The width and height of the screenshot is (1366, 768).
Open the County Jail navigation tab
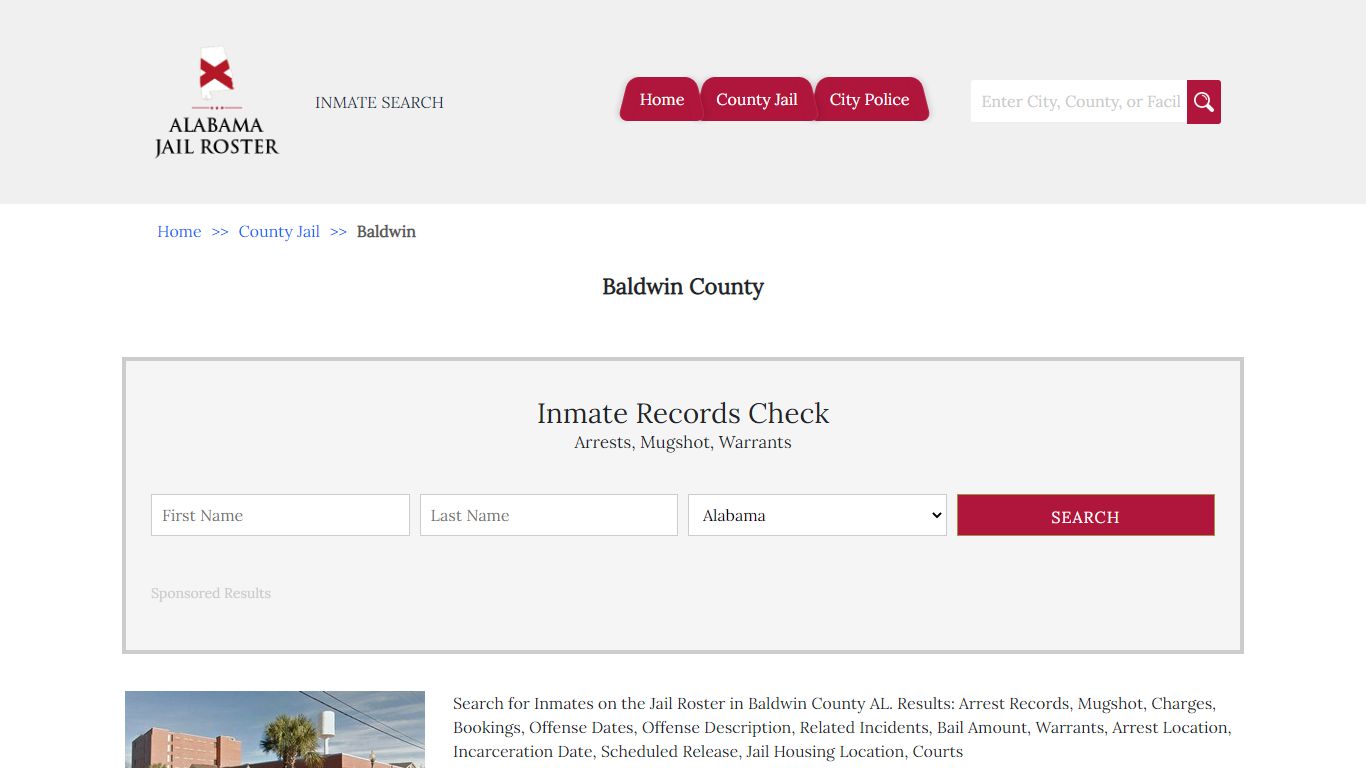757,100
